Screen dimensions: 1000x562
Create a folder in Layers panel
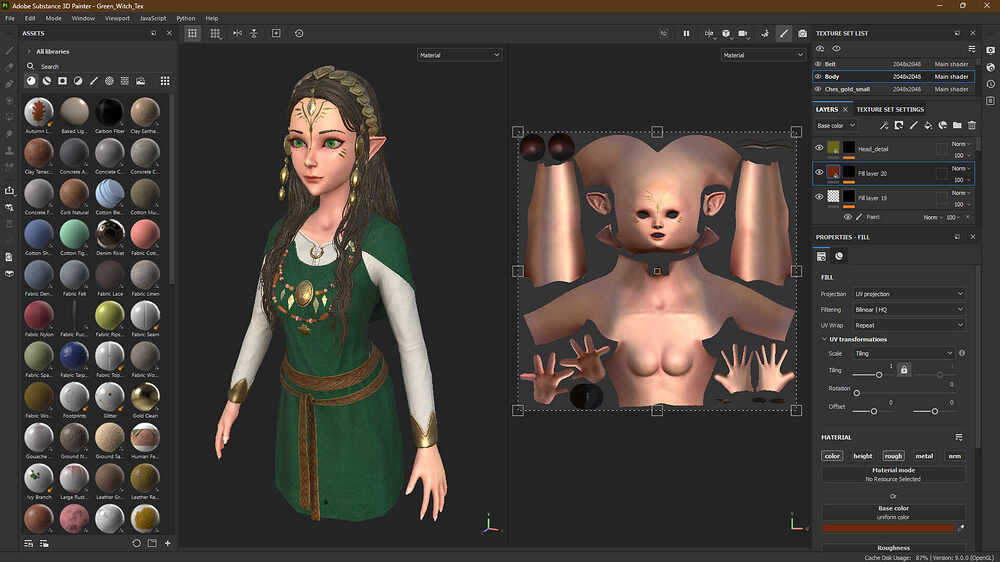click(x=957, y=126)
